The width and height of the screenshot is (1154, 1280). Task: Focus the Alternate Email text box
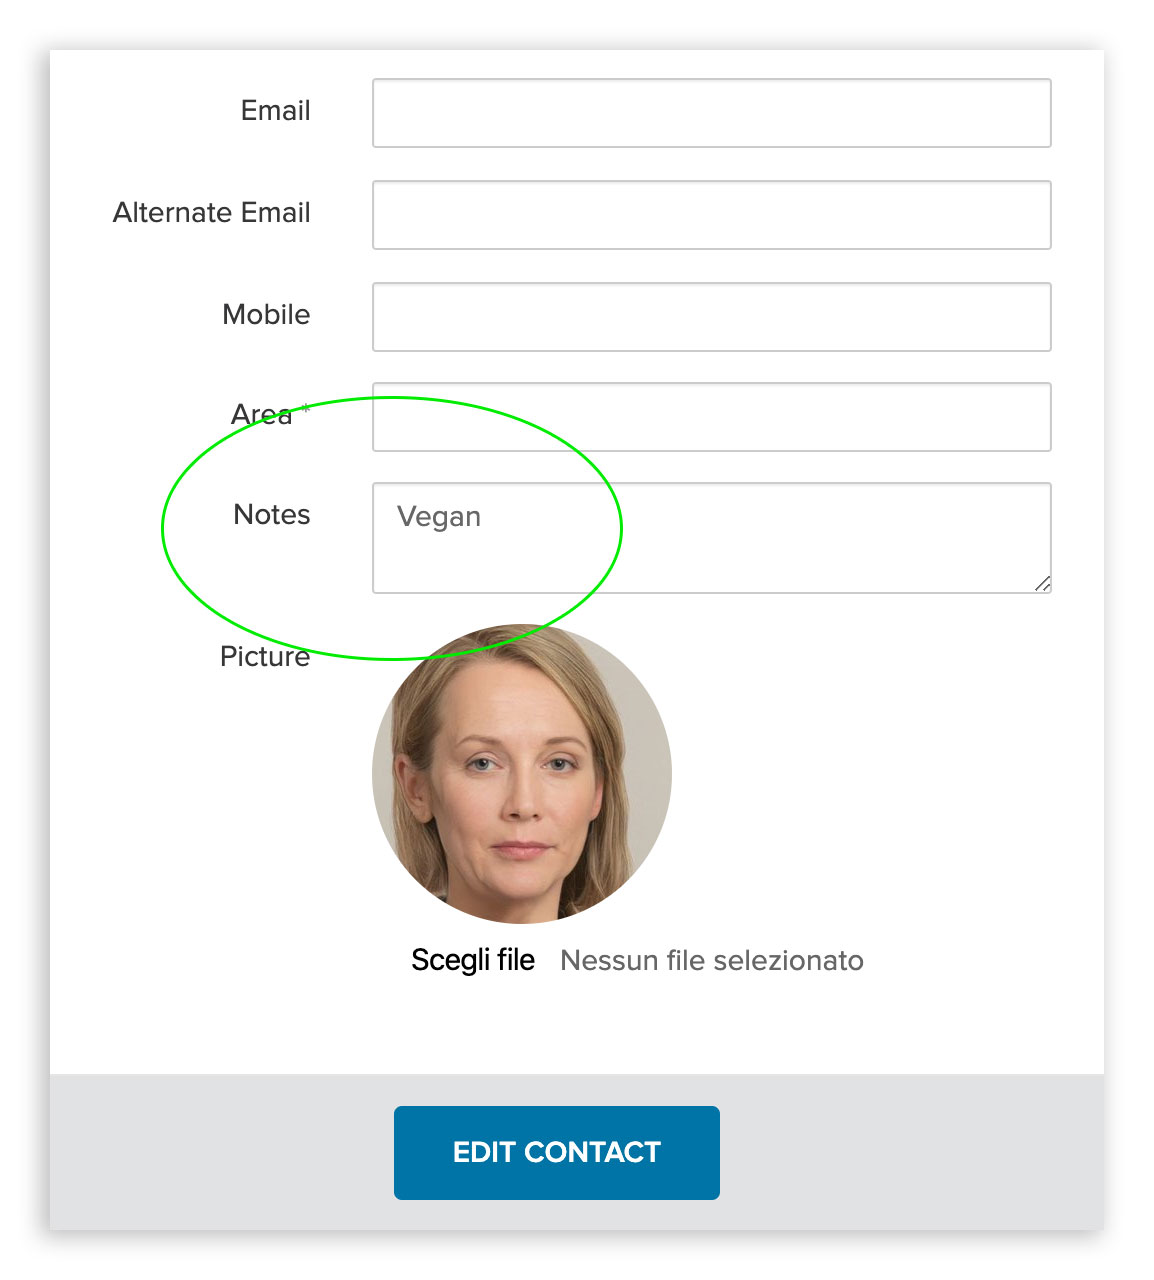(x=711, y=215)
